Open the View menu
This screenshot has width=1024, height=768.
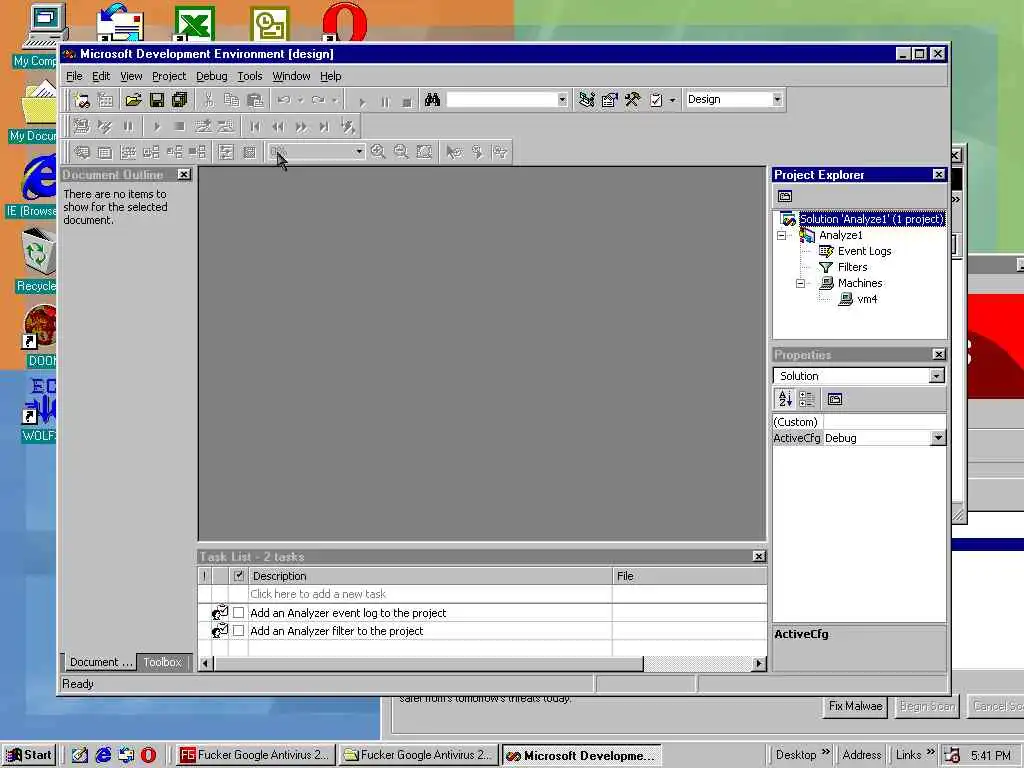pos(131,76)
